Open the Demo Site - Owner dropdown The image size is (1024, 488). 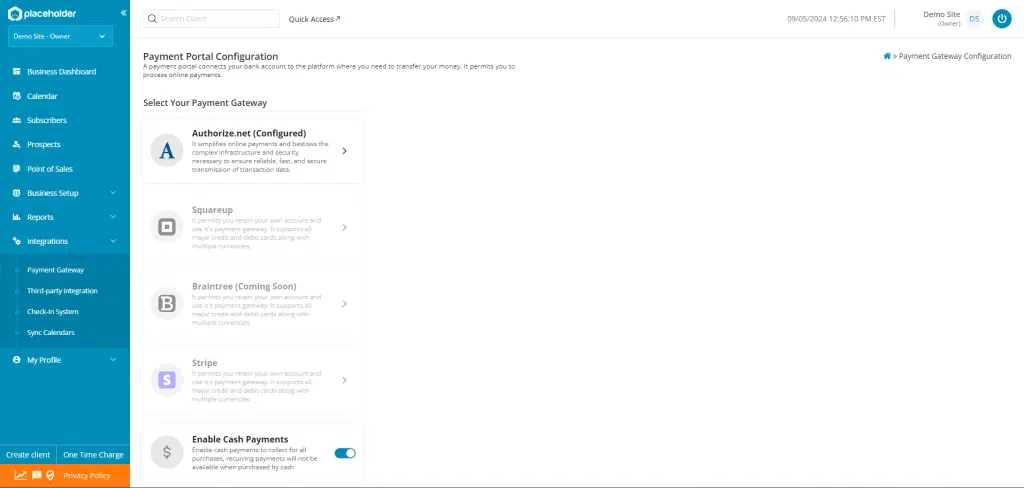tap(60, 37)
